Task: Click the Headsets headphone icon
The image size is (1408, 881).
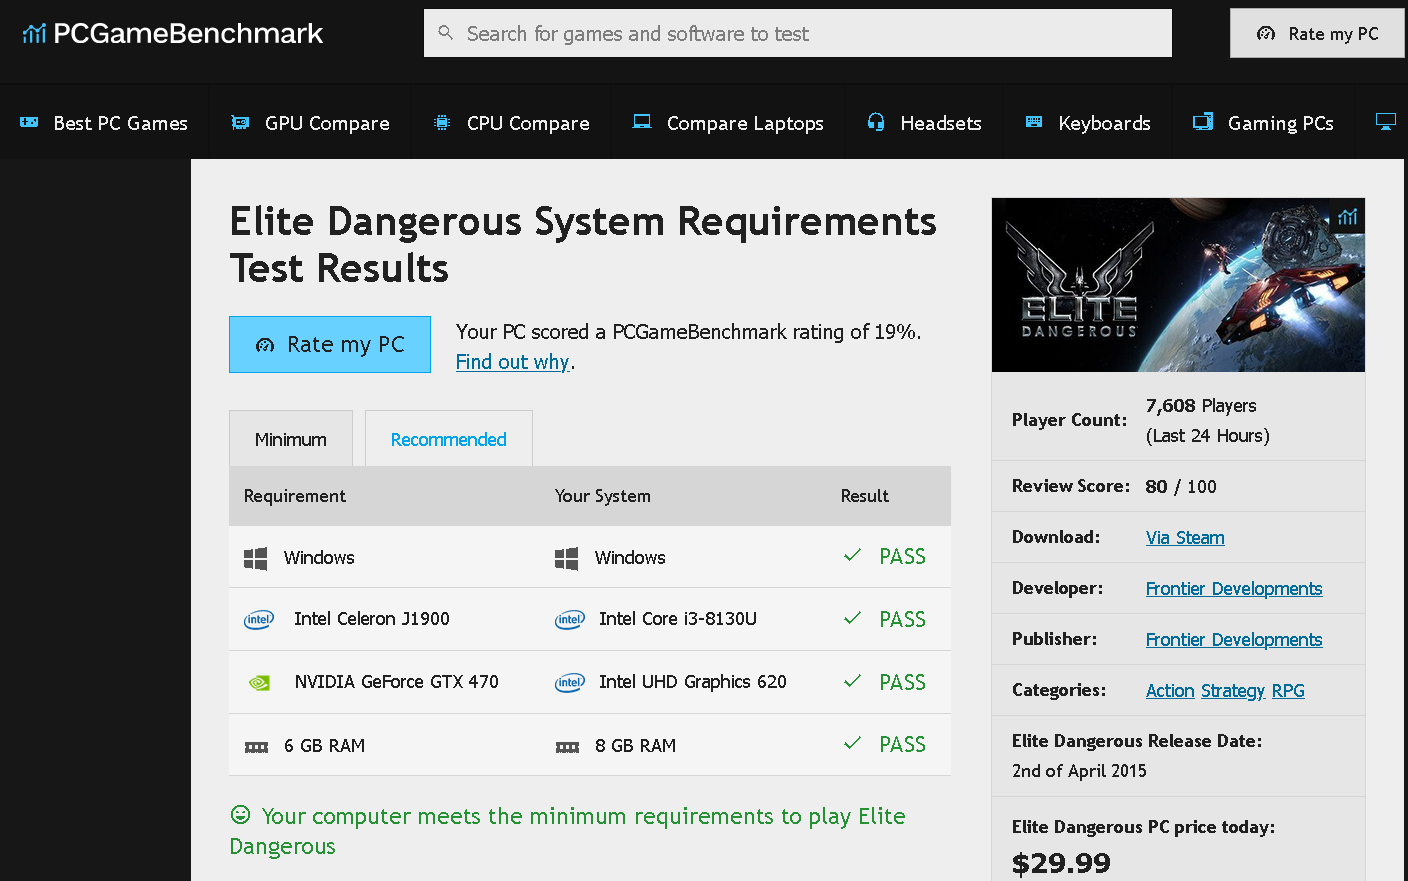Action: point(875,122)
